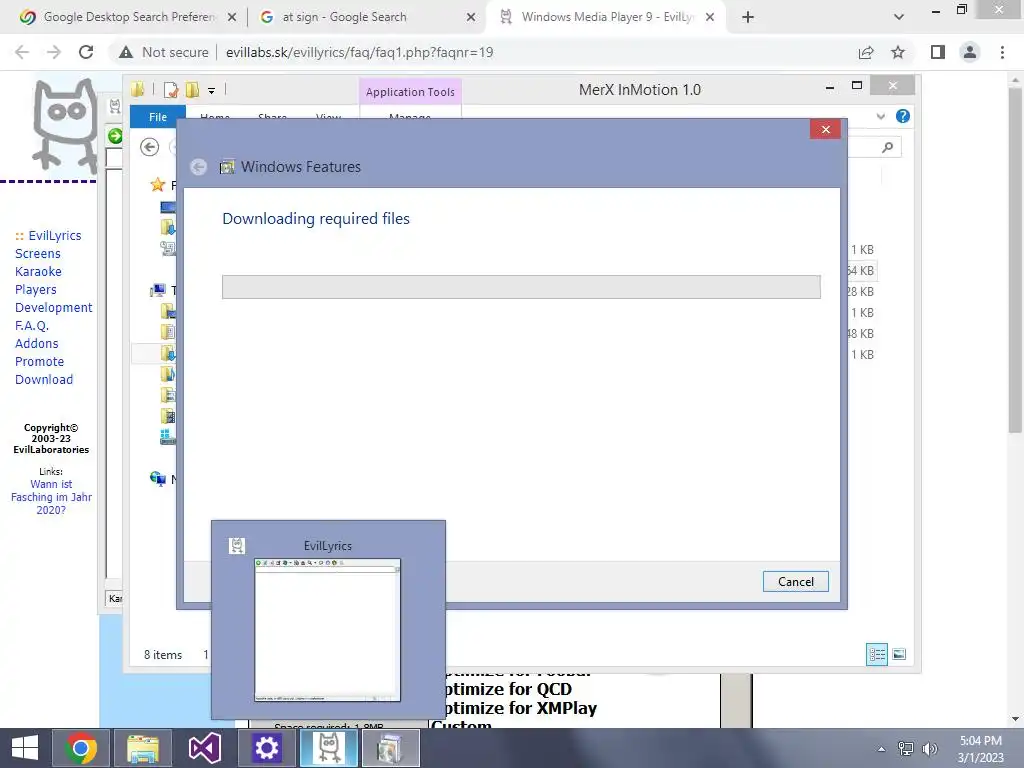Open the Players link
The height and width of the screenshot is (768, 1024).
coord(35,289)
